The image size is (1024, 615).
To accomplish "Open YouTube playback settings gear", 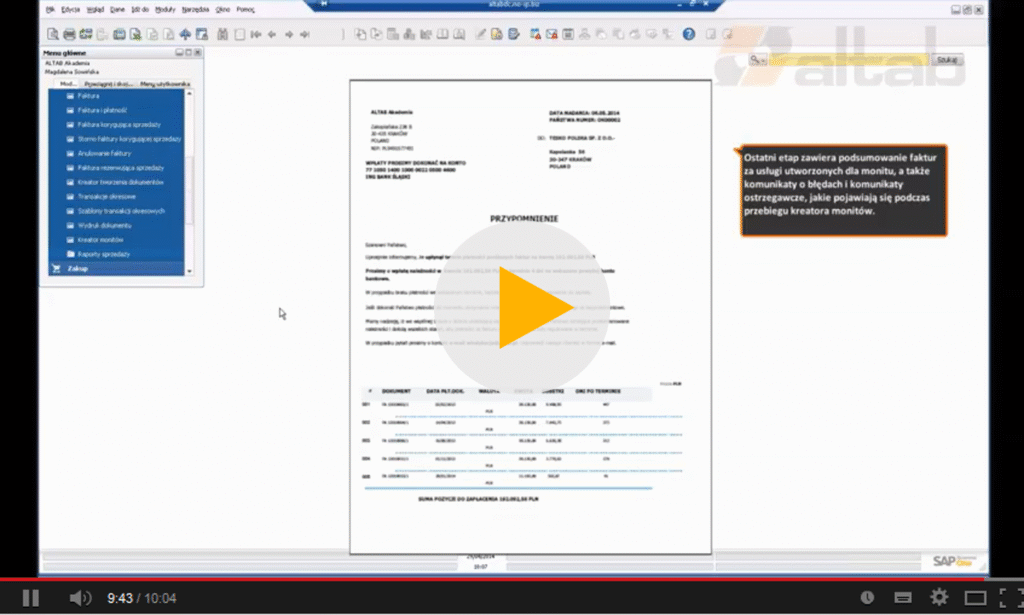I will coord(938,597).
